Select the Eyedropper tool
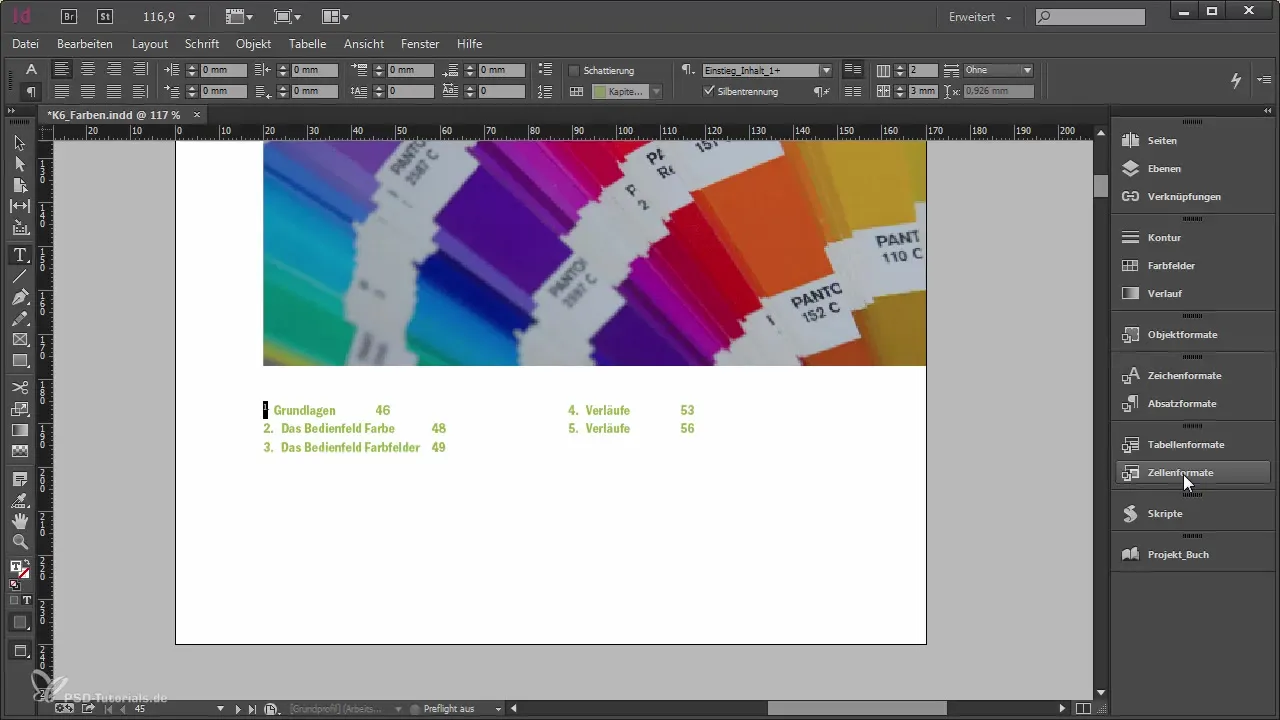Viewport: 1280px width, 720px height. pyautogui.click(x=19, y=500)
